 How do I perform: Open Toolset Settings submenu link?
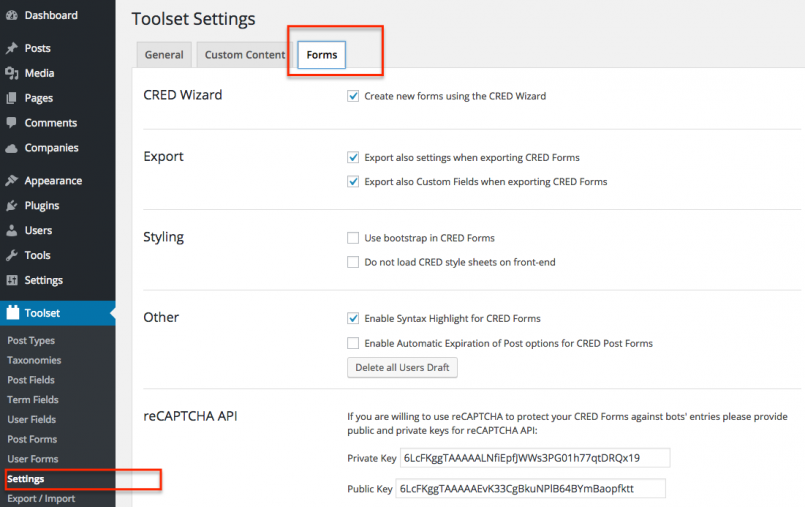tap(26, 479)
